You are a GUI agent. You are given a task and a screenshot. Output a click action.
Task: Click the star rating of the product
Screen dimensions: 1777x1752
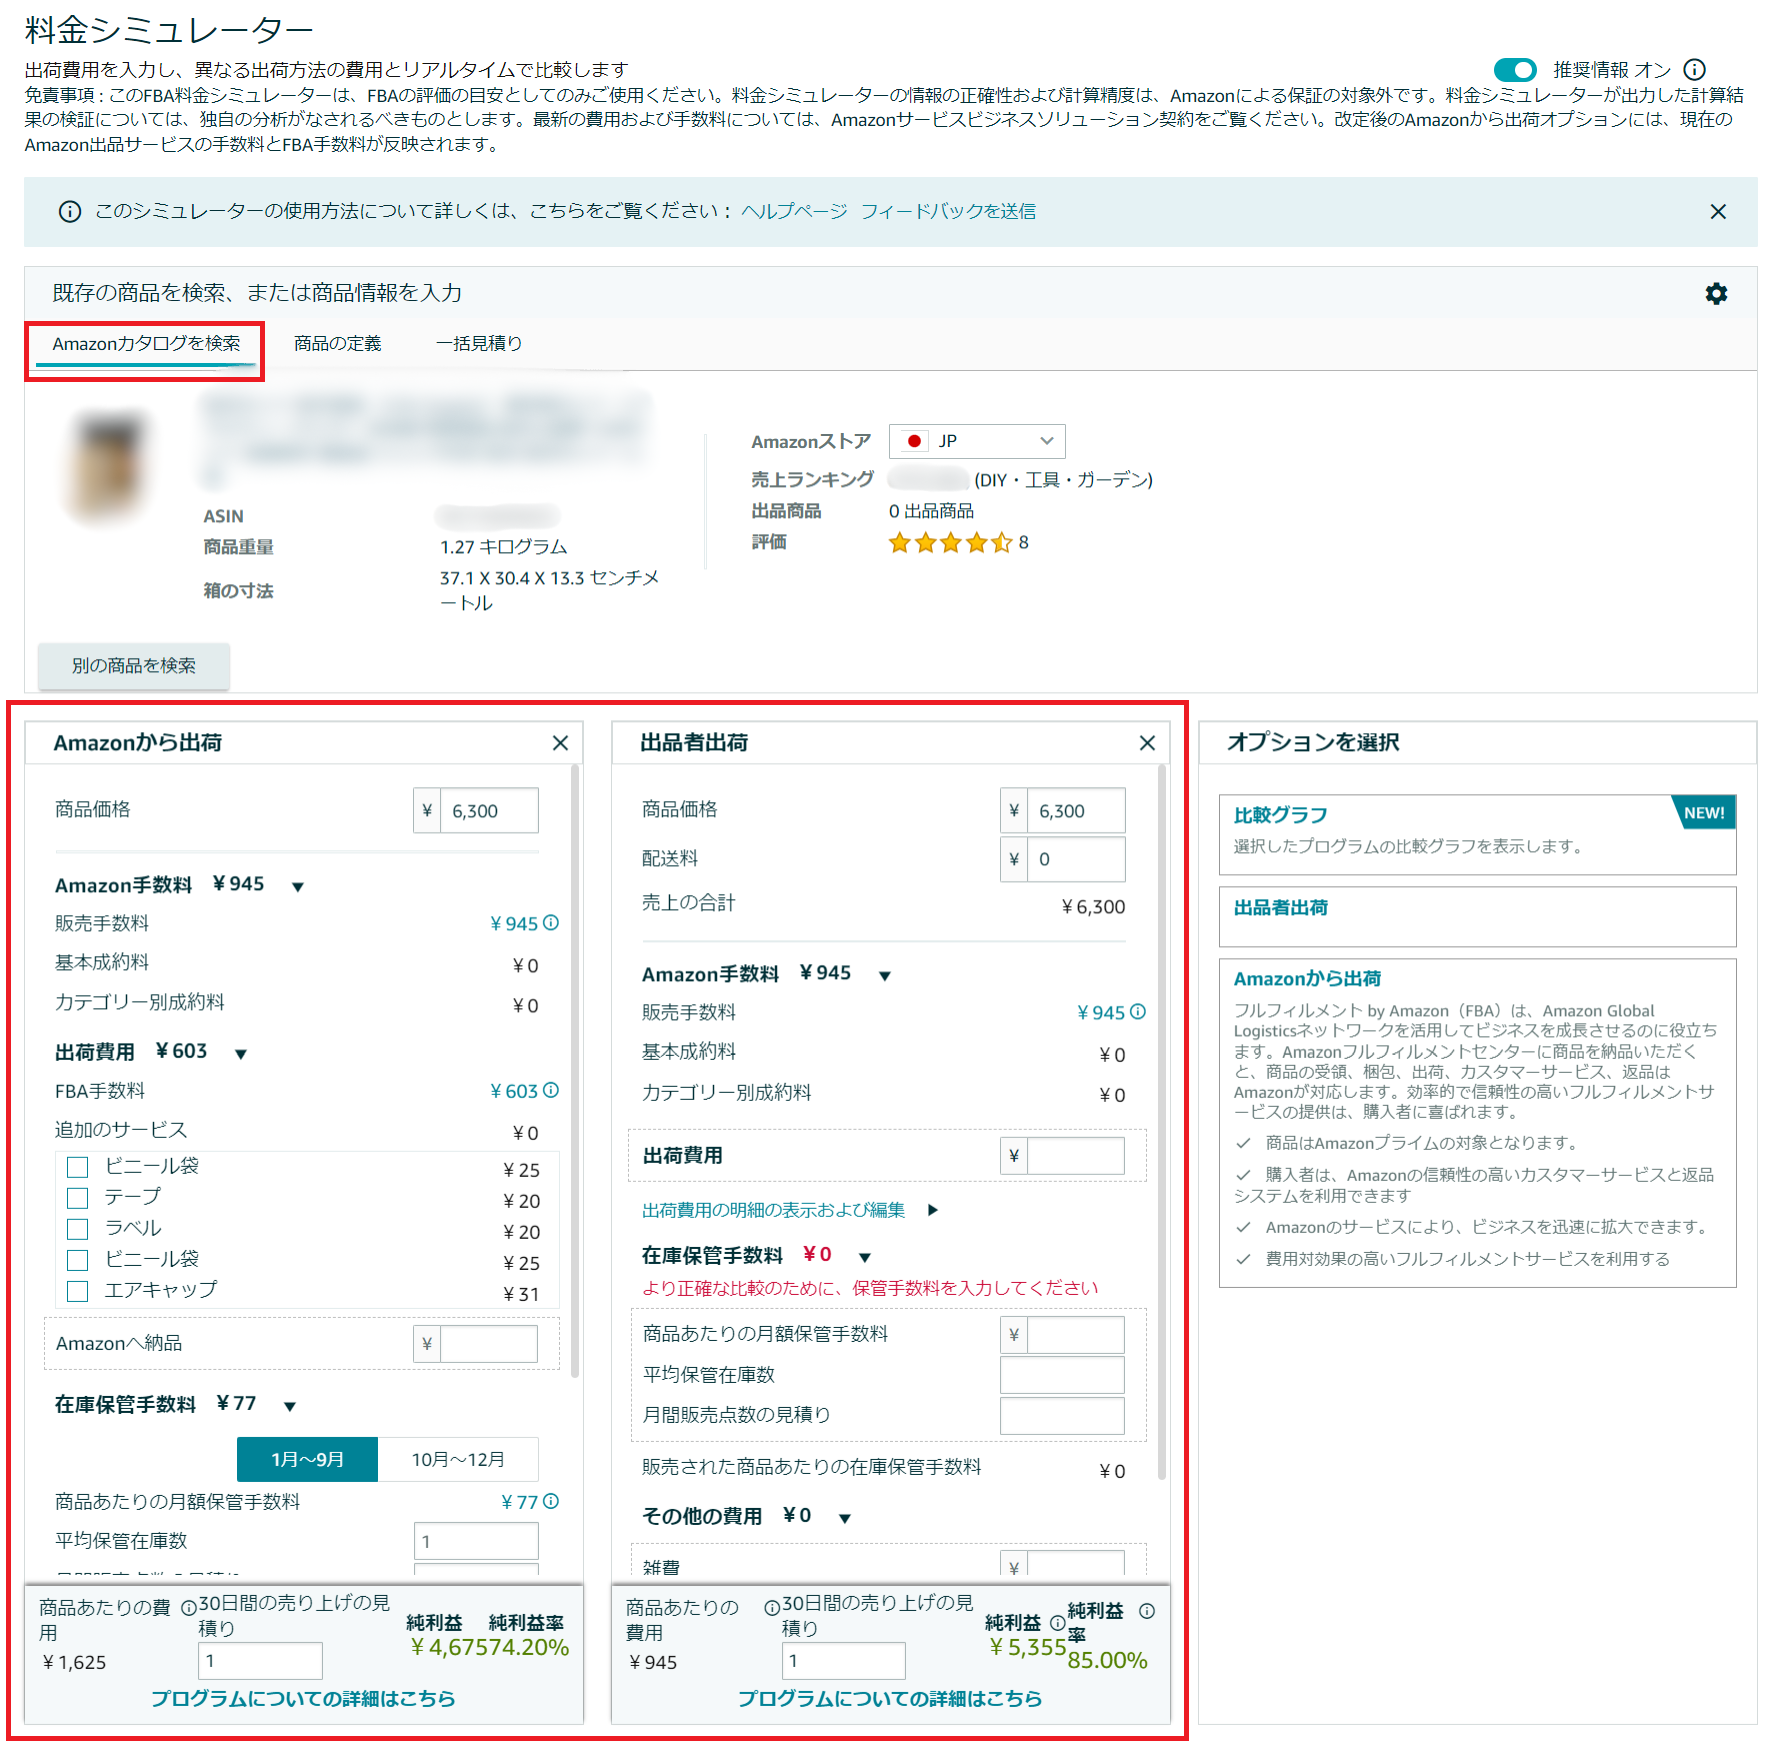click(x=950, y=543)
